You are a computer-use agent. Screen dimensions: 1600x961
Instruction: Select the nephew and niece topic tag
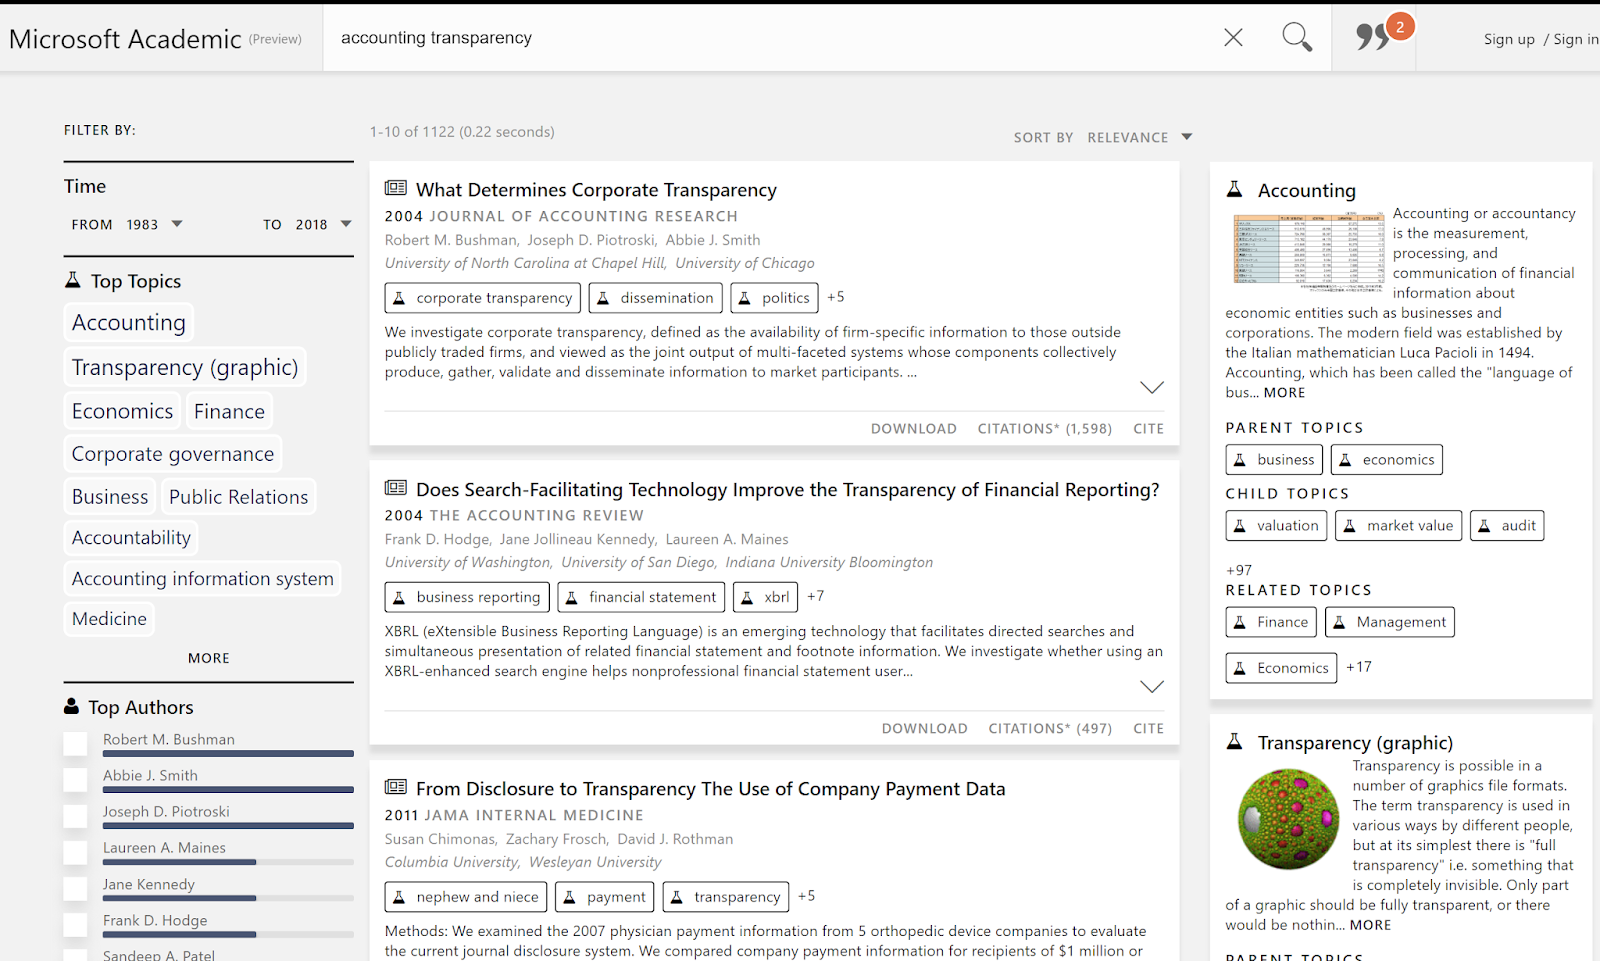(466, 897)
